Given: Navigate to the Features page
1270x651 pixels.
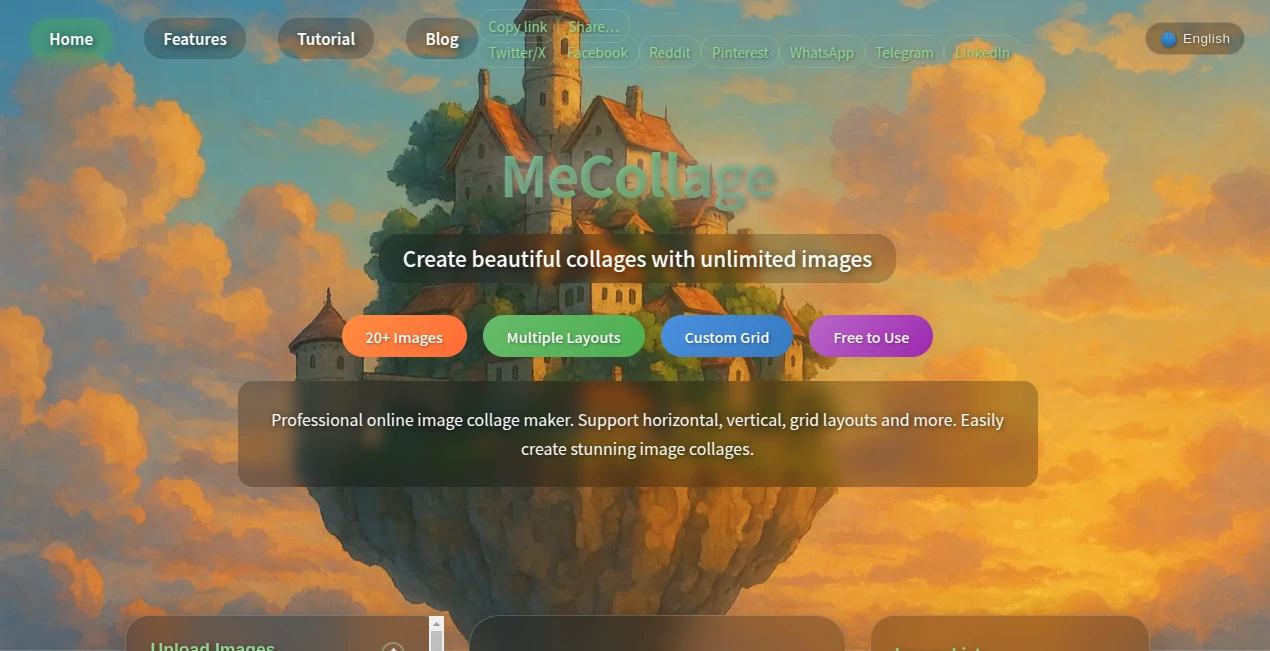Looking at the screenshot, I should [194, 38].
